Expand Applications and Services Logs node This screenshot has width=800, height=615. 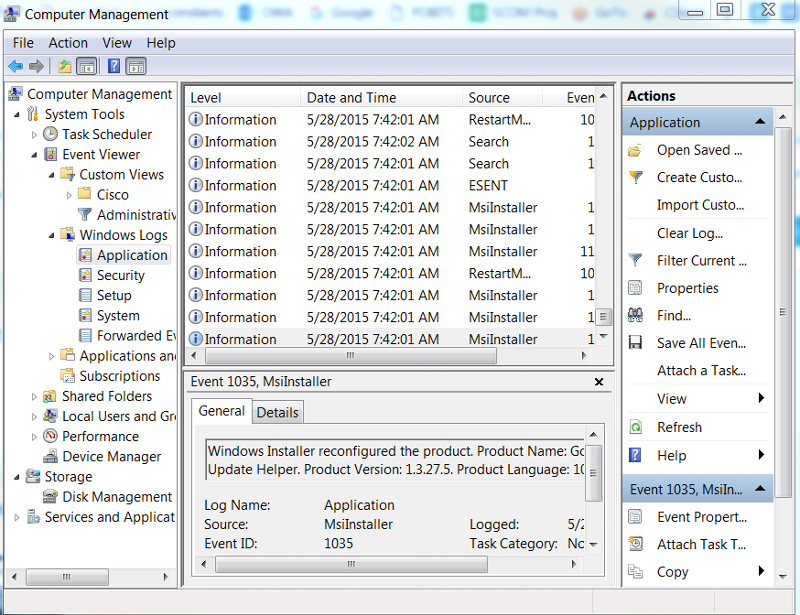point(52,356)
